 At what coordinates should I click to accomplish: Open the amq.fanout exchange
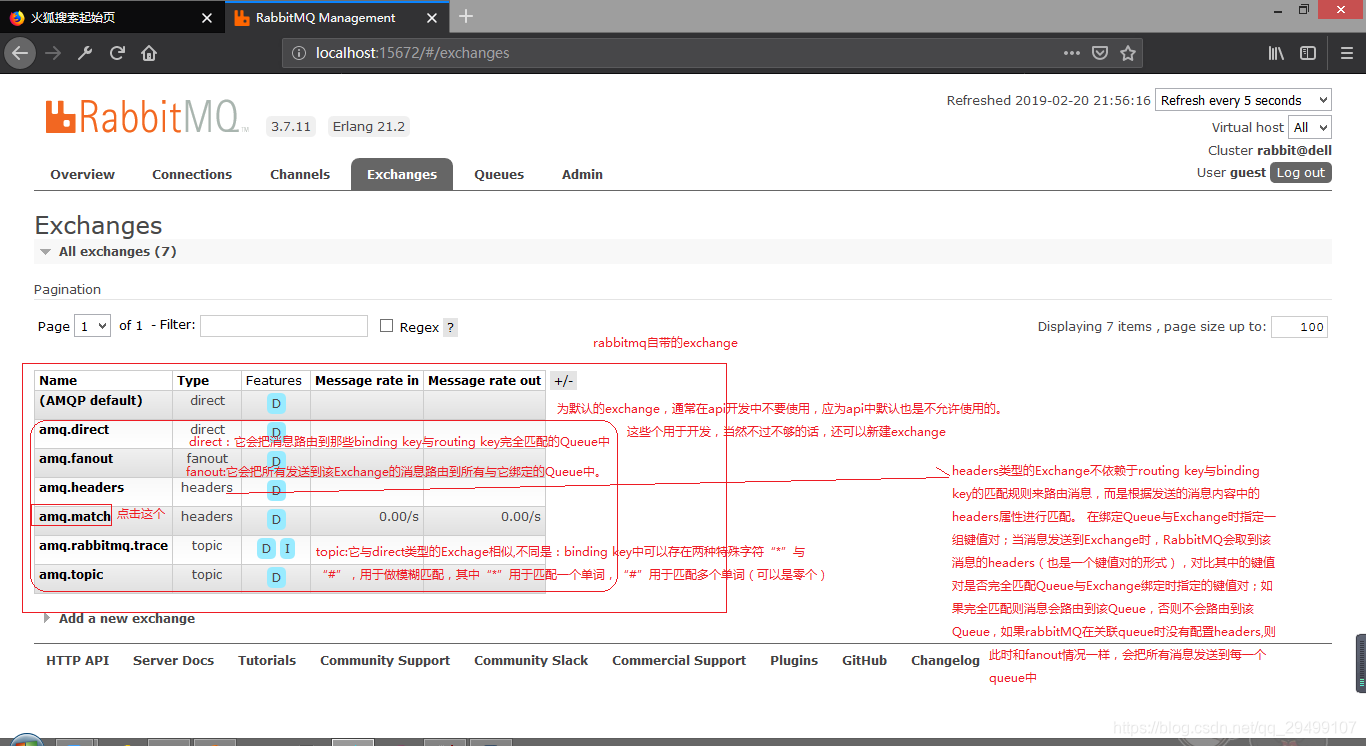click(76, 458)
